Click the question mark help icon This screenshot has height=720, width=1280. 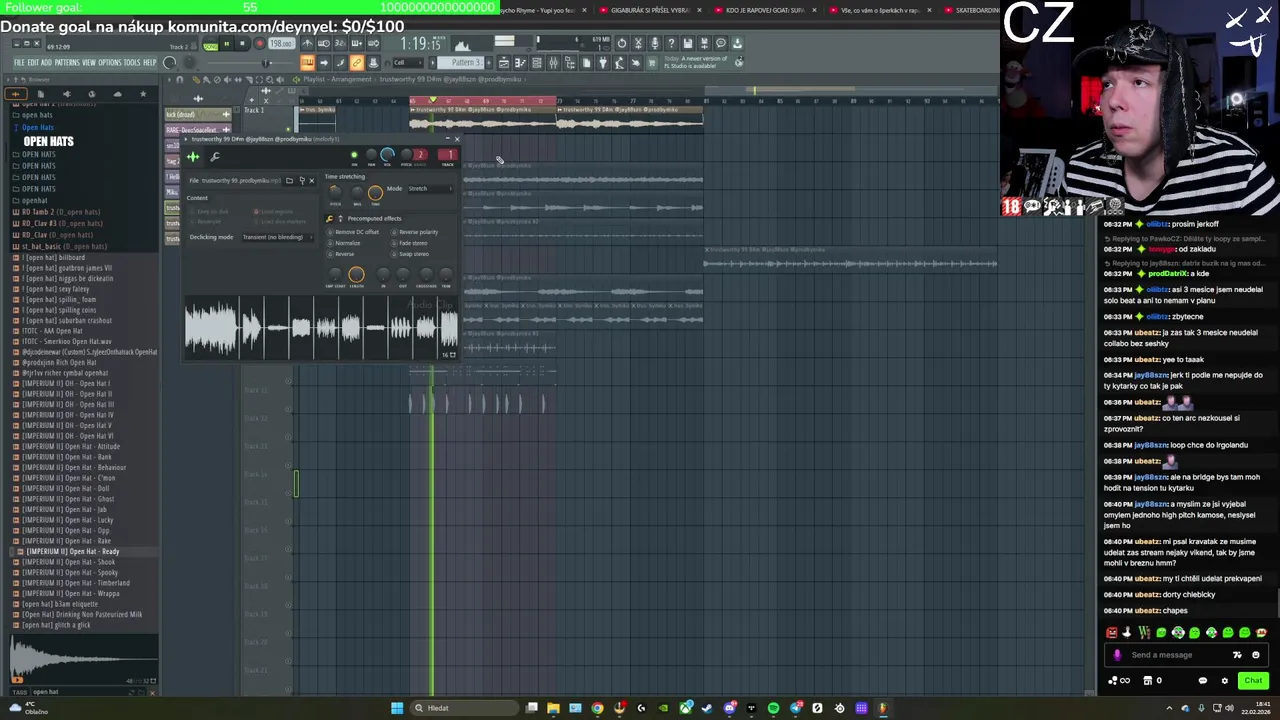(672, 43)
